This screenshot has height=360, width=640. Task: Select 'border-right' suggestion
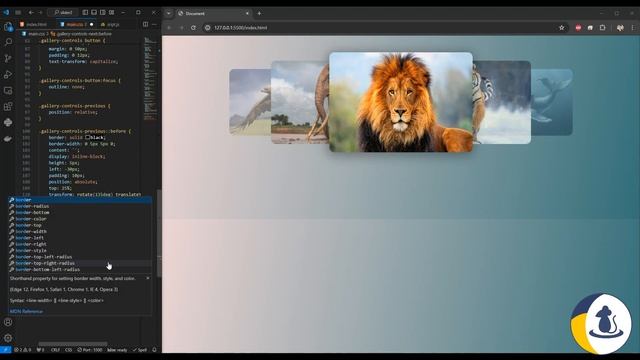pyautogui.click(x=80, y=244)
